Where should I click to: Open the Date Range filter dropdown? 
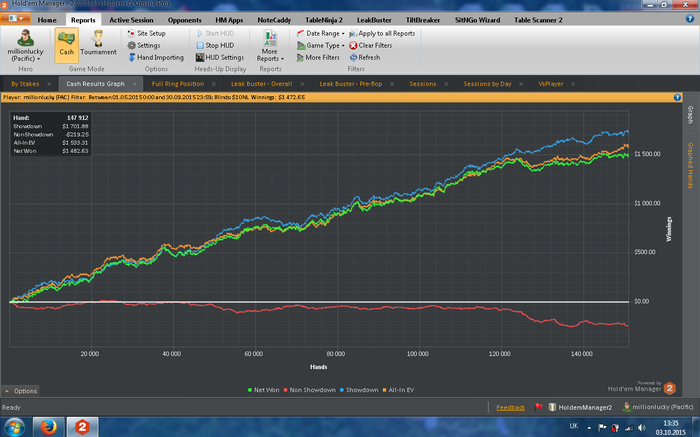321,33
